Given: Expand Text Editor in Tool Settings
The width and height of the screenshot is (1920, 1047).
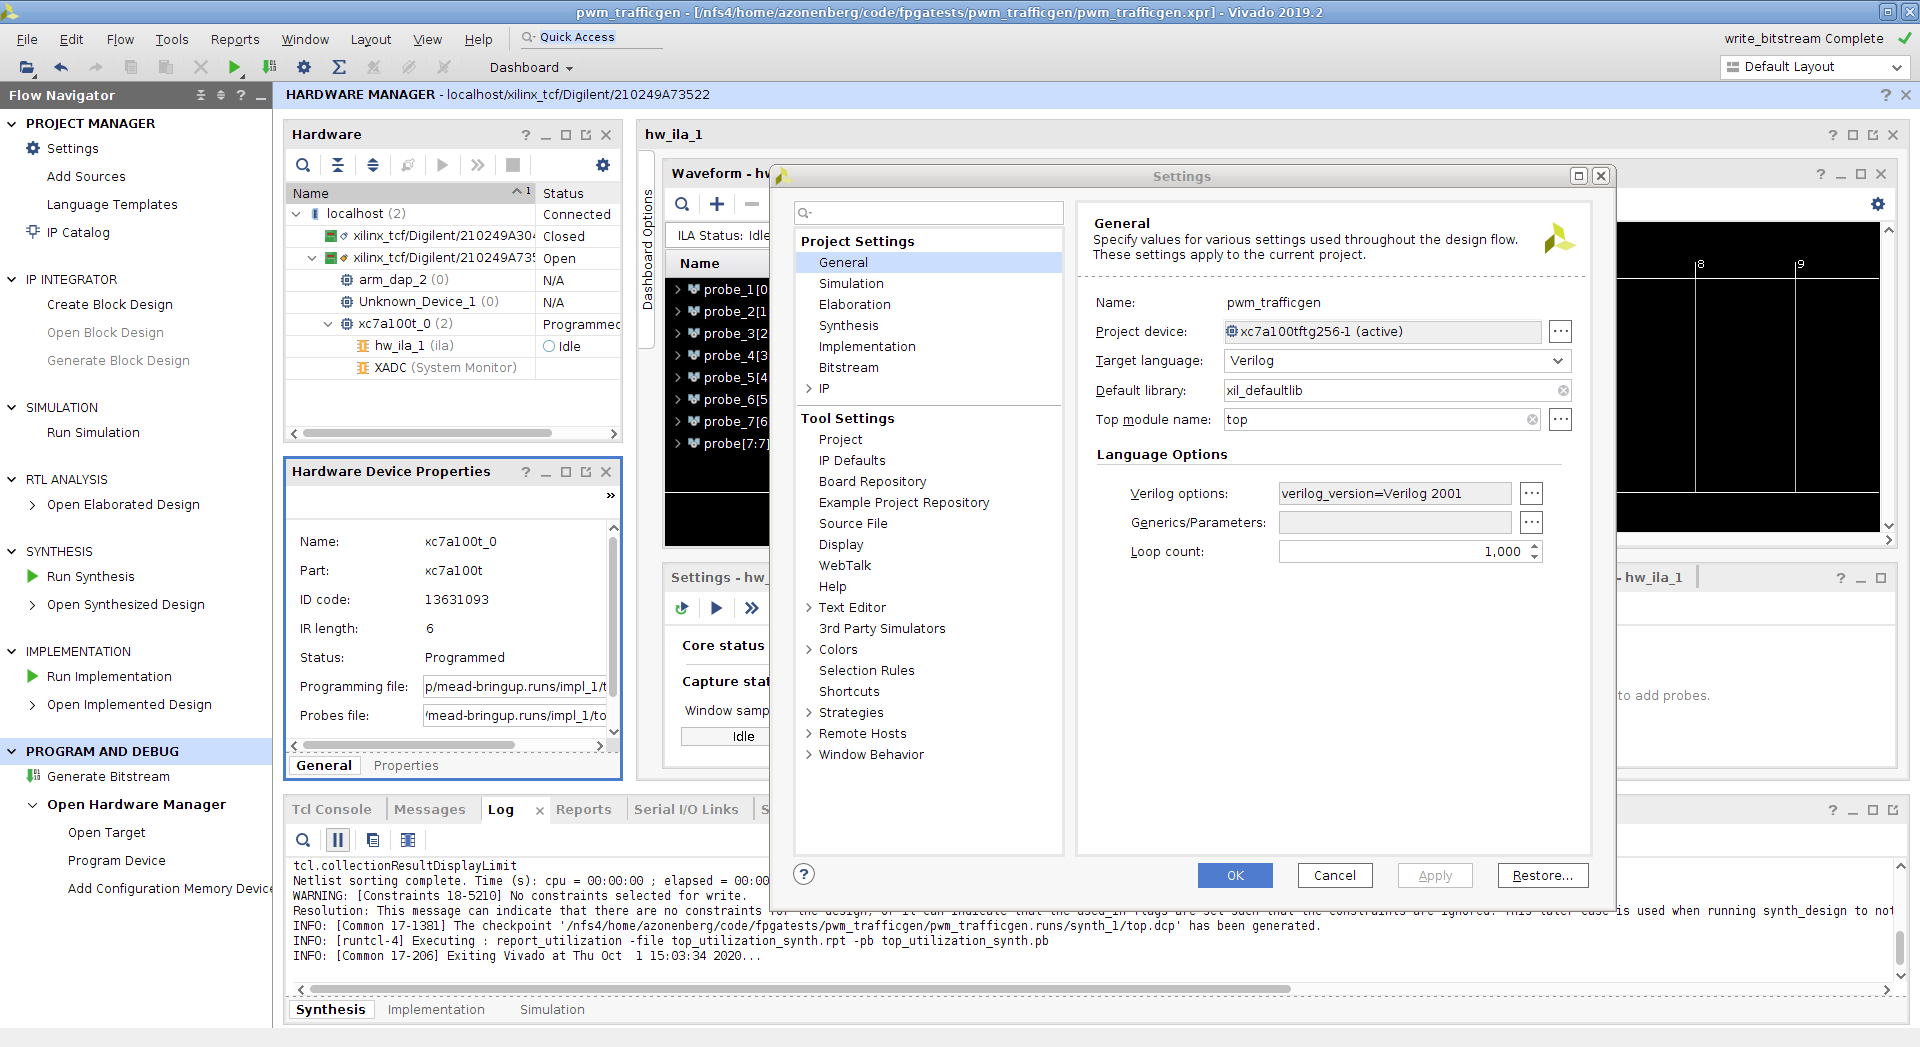Looking at the screenshot, I should point(809,608).
